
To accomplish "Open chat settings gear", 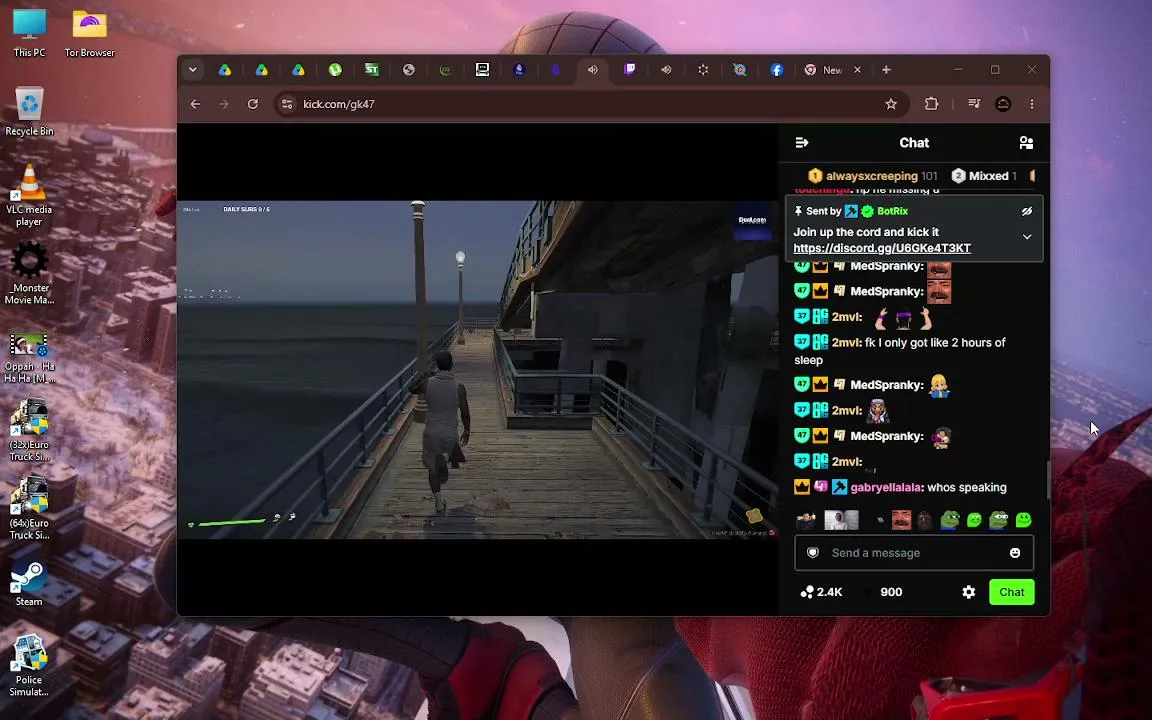I will point(968,592).
